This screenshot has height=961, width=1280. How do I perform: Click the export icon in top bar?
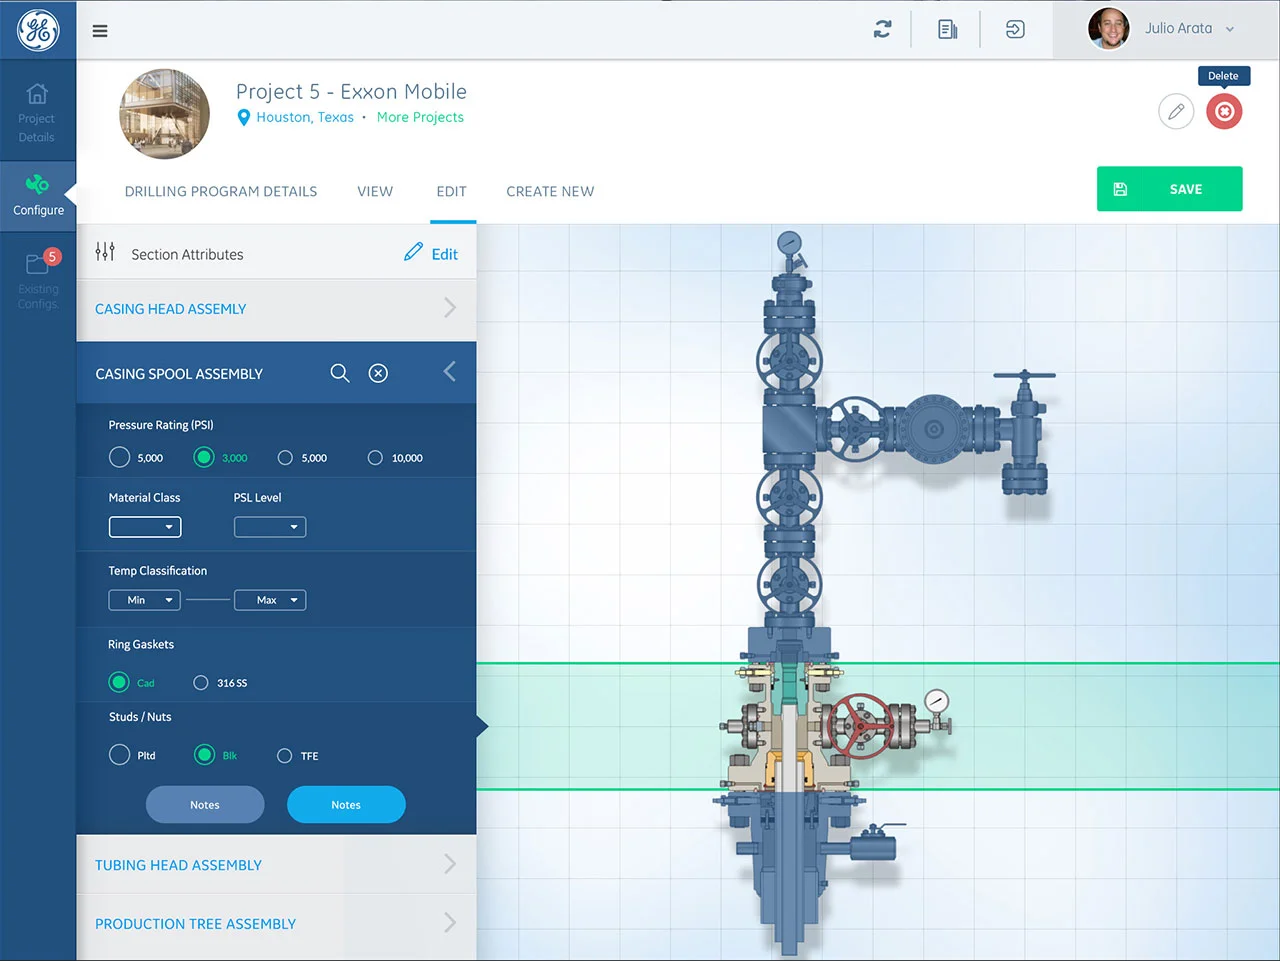pos(1015,30)
